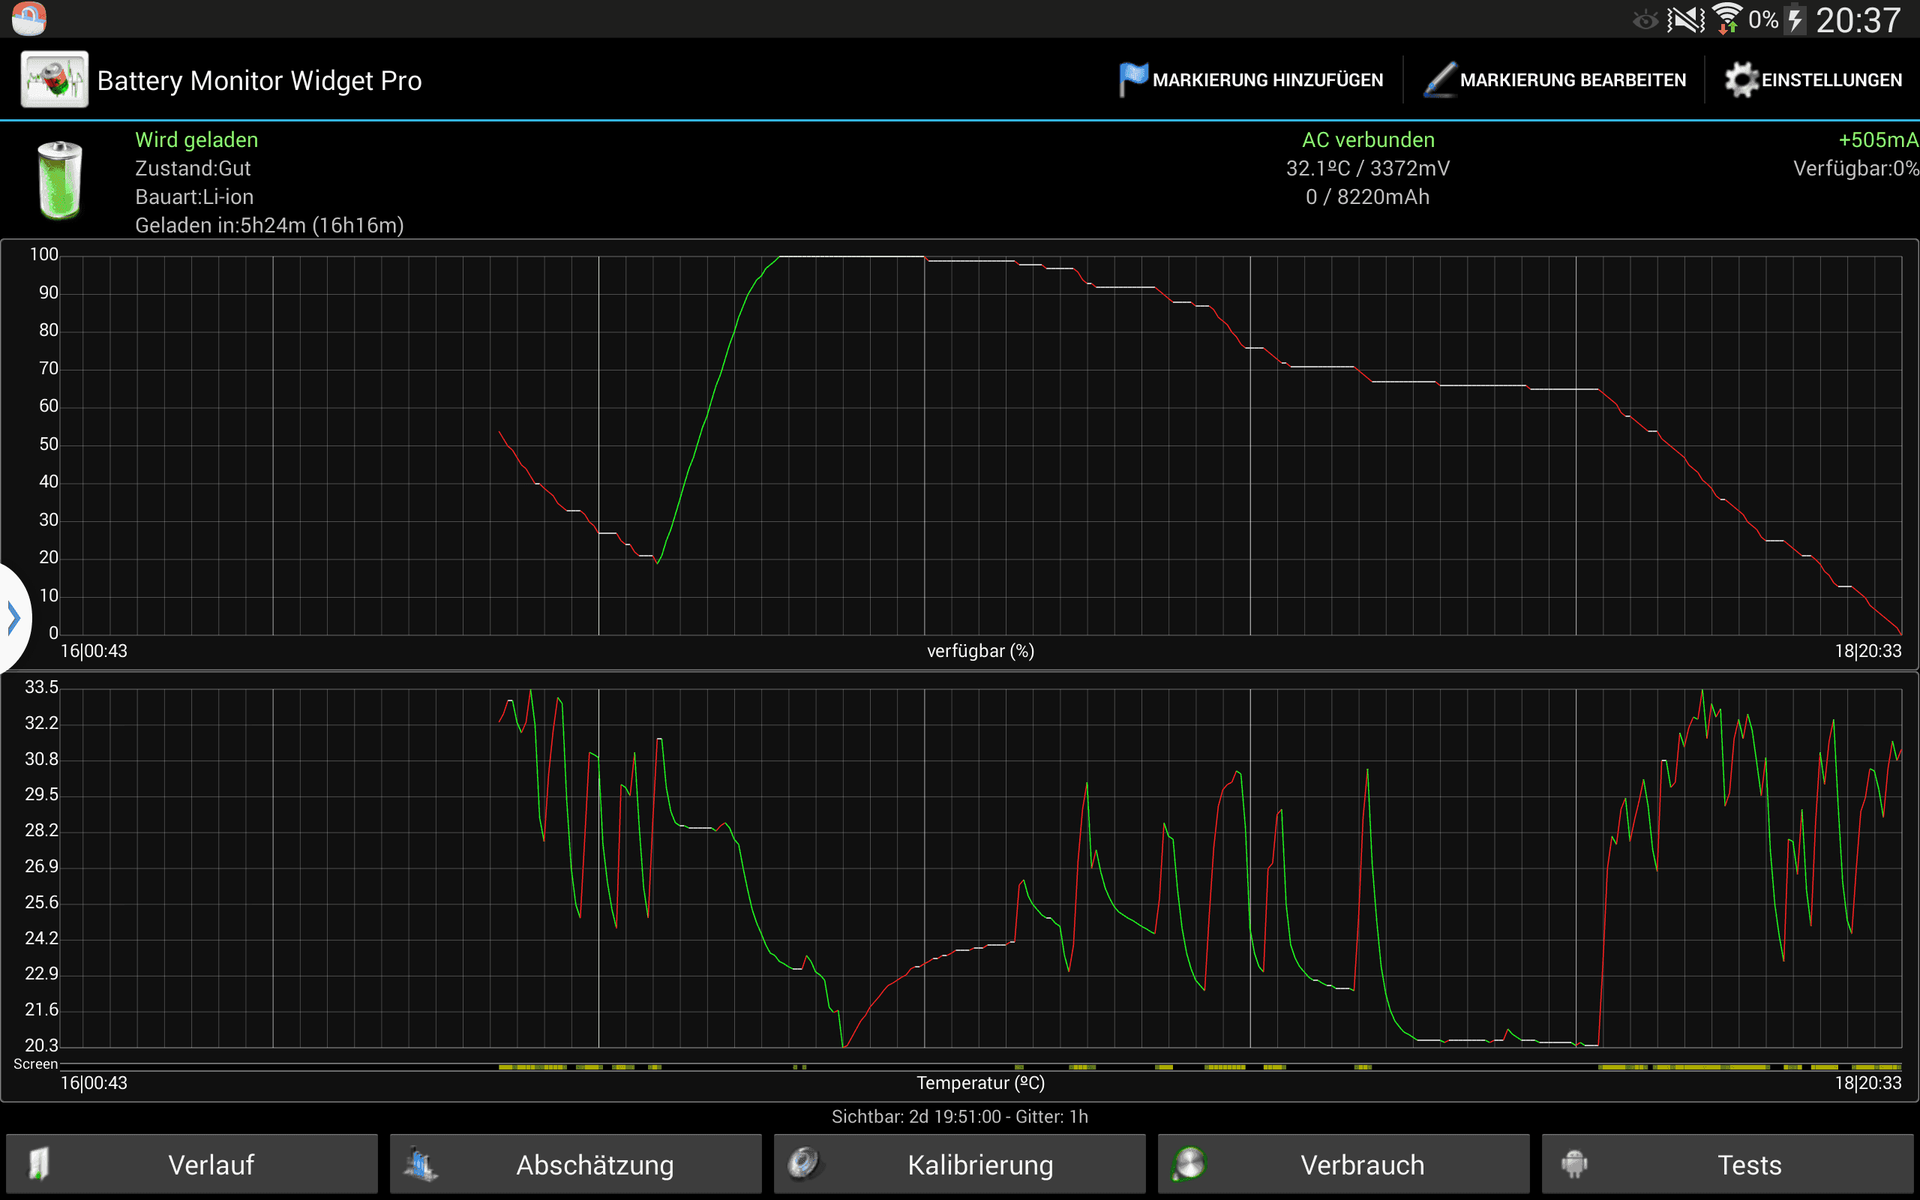Tap the green charging battery icon
This screenshot has width=1920, height=1200.
click(x=59, y=180)
